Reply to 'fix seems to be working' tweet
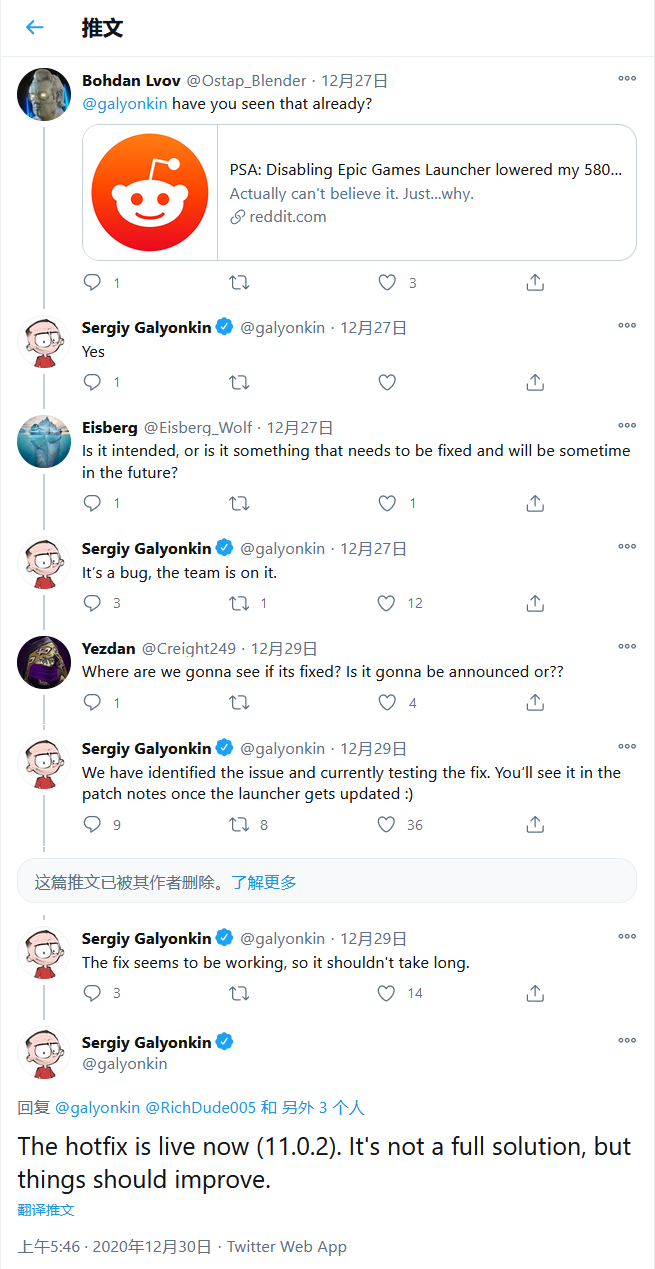 pyautogui.click(x=93, y=993)
